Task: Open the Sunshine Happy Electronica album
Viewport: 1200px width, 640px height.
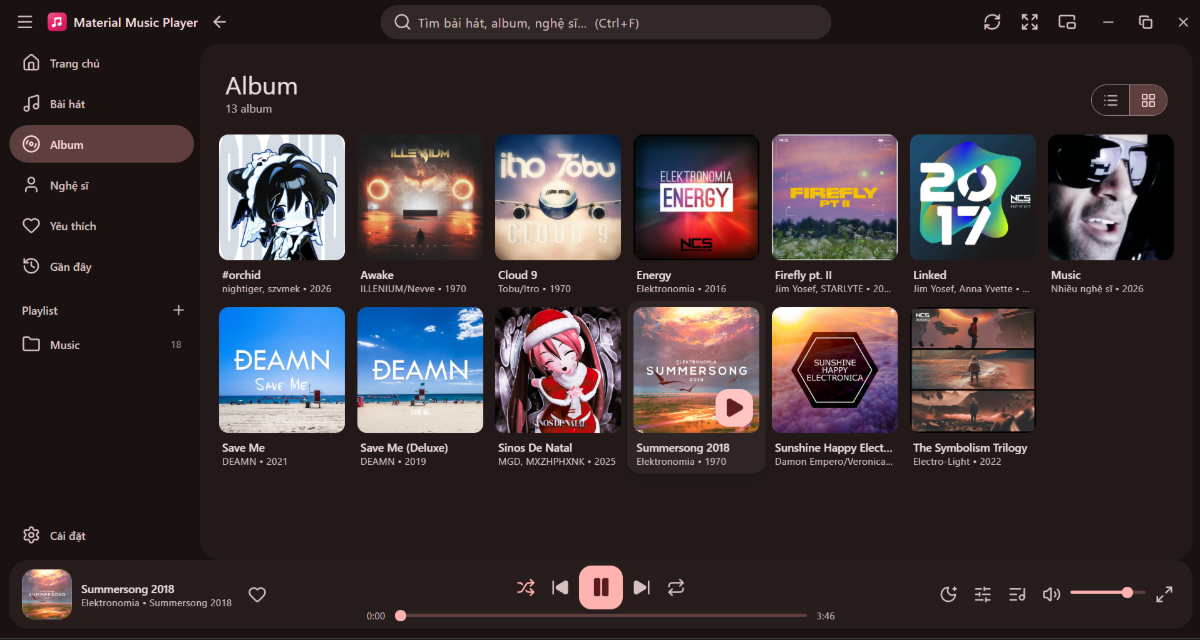Action: tap(835, 370)
